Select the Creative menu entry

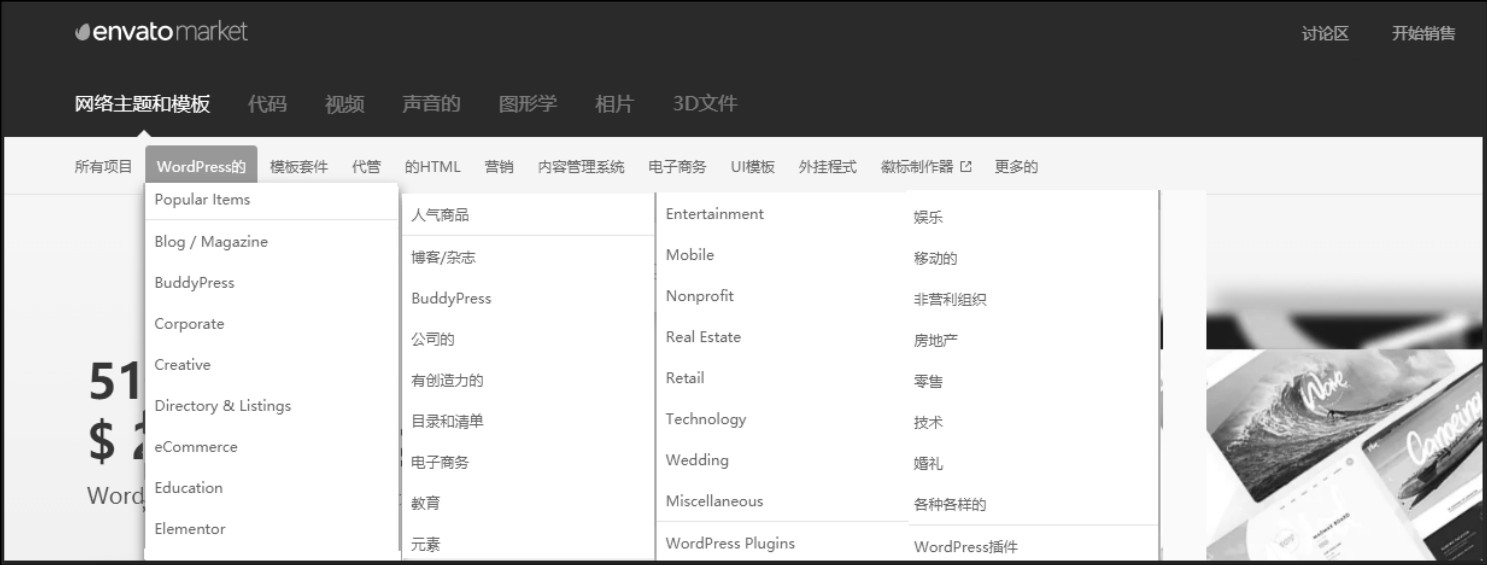tap(182, 365)
